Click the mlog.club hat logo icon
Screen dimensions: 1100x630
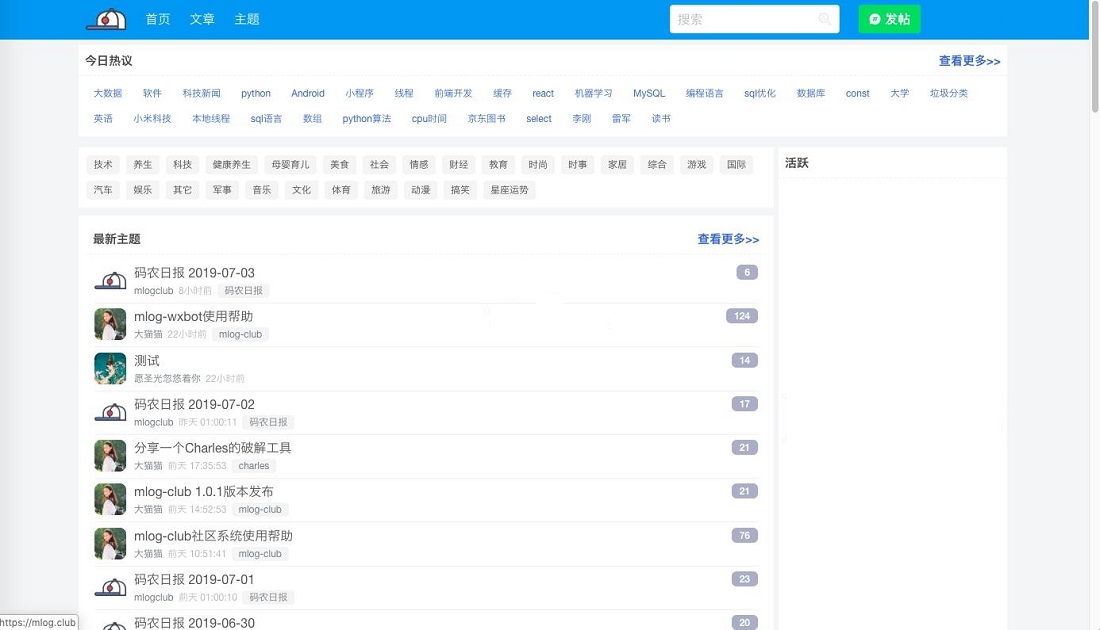pyautogui.click(x=107, y=18)
